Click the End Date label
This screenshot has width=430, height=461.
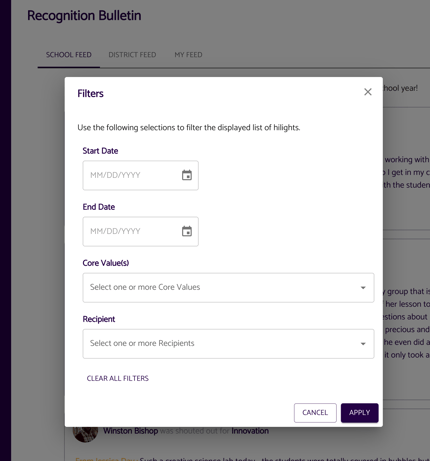[99, 207]
